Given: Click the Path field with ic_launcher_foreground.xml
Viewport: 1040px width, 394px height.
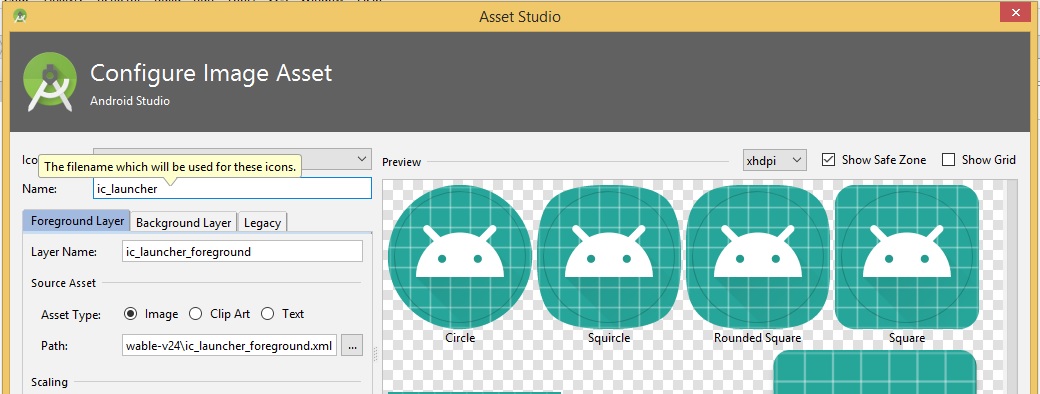Looking at the screenshot, I should point(230,346).
